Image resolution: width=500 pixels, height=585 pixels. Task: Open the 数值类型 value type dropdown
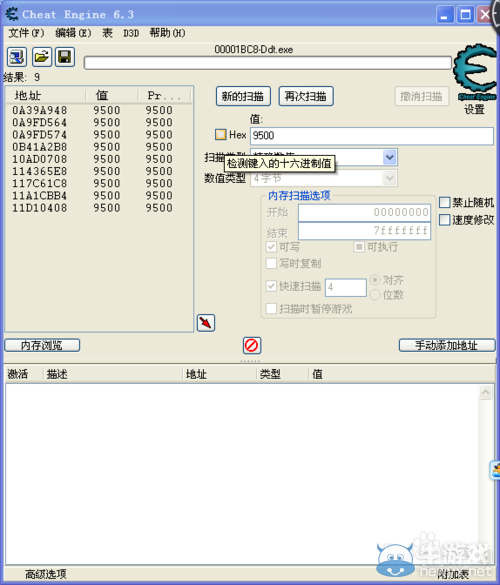pos(390,178)
